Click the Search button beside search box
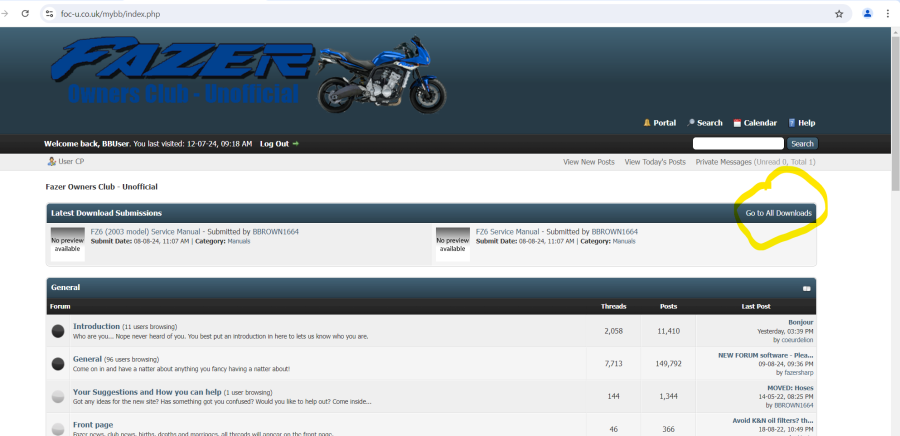Image resolution: width=900 pixels, height=436 pixels. (x=802, y=143)
